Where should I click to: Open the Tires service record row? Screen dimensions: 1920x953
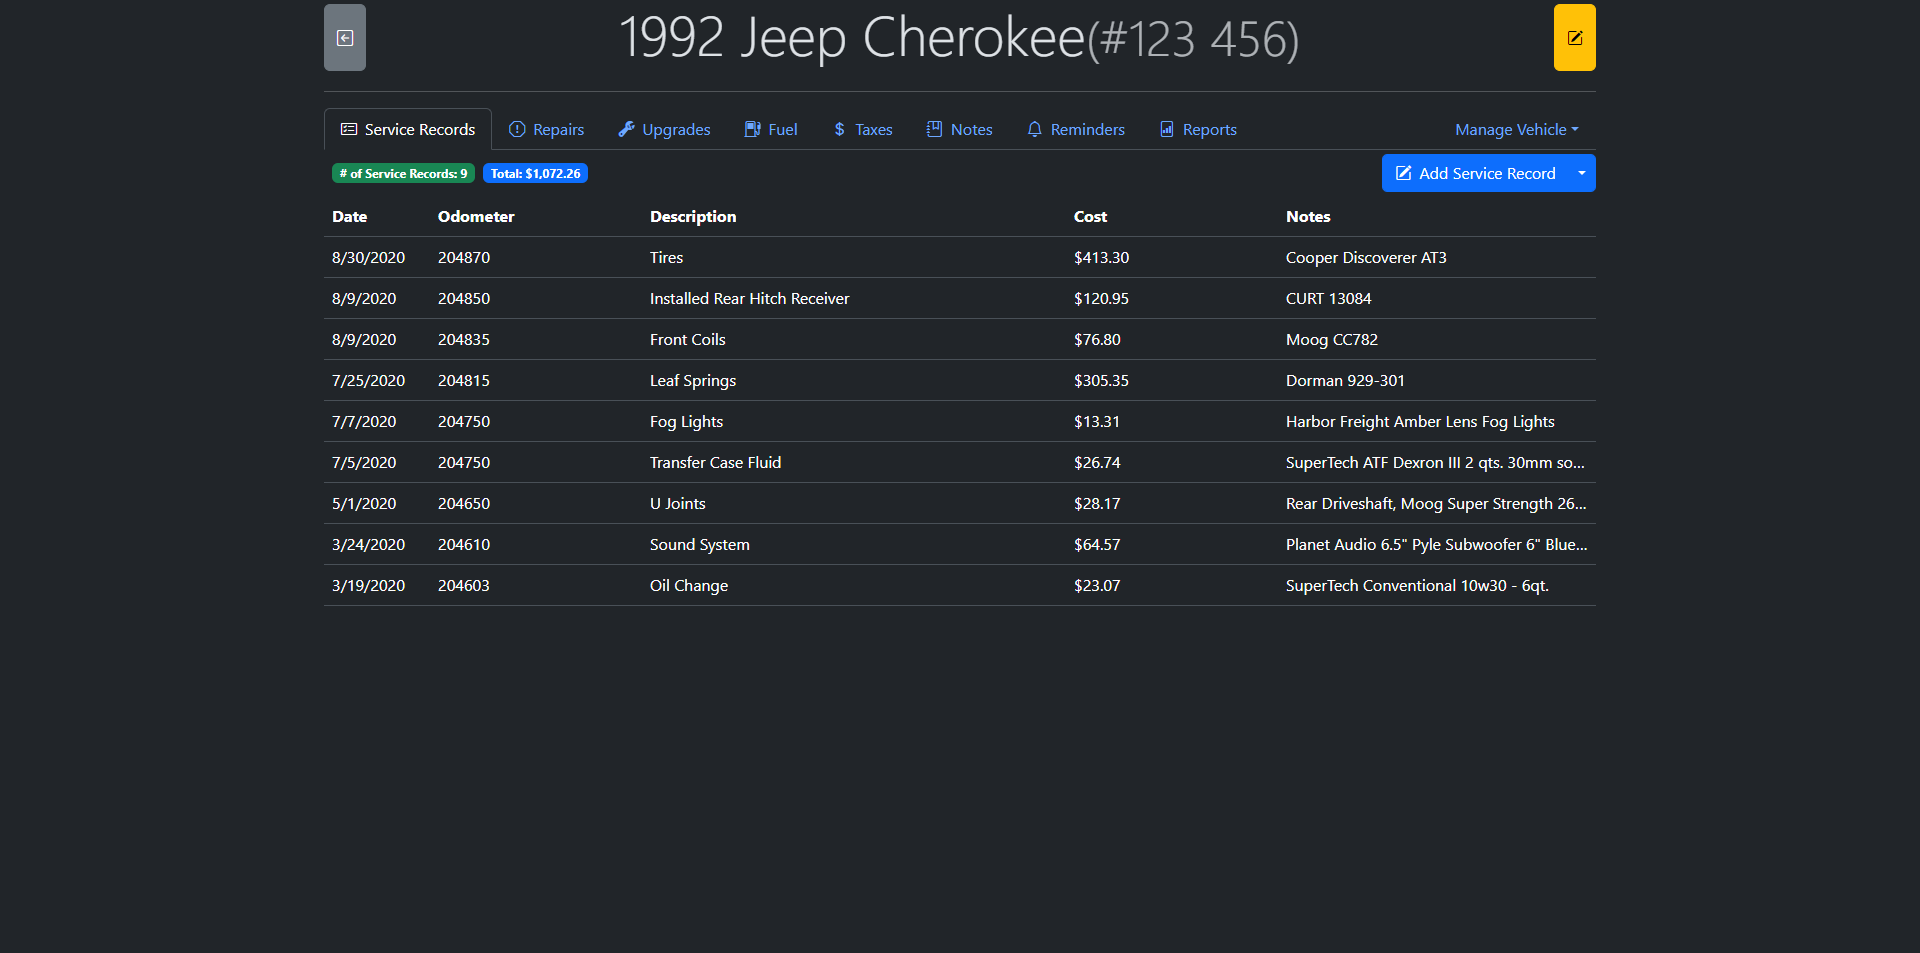coord(666,257)
